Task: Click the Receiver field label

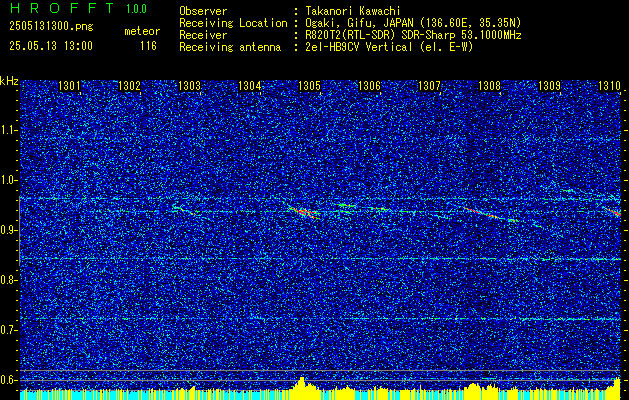Action: tap(203, 35)
